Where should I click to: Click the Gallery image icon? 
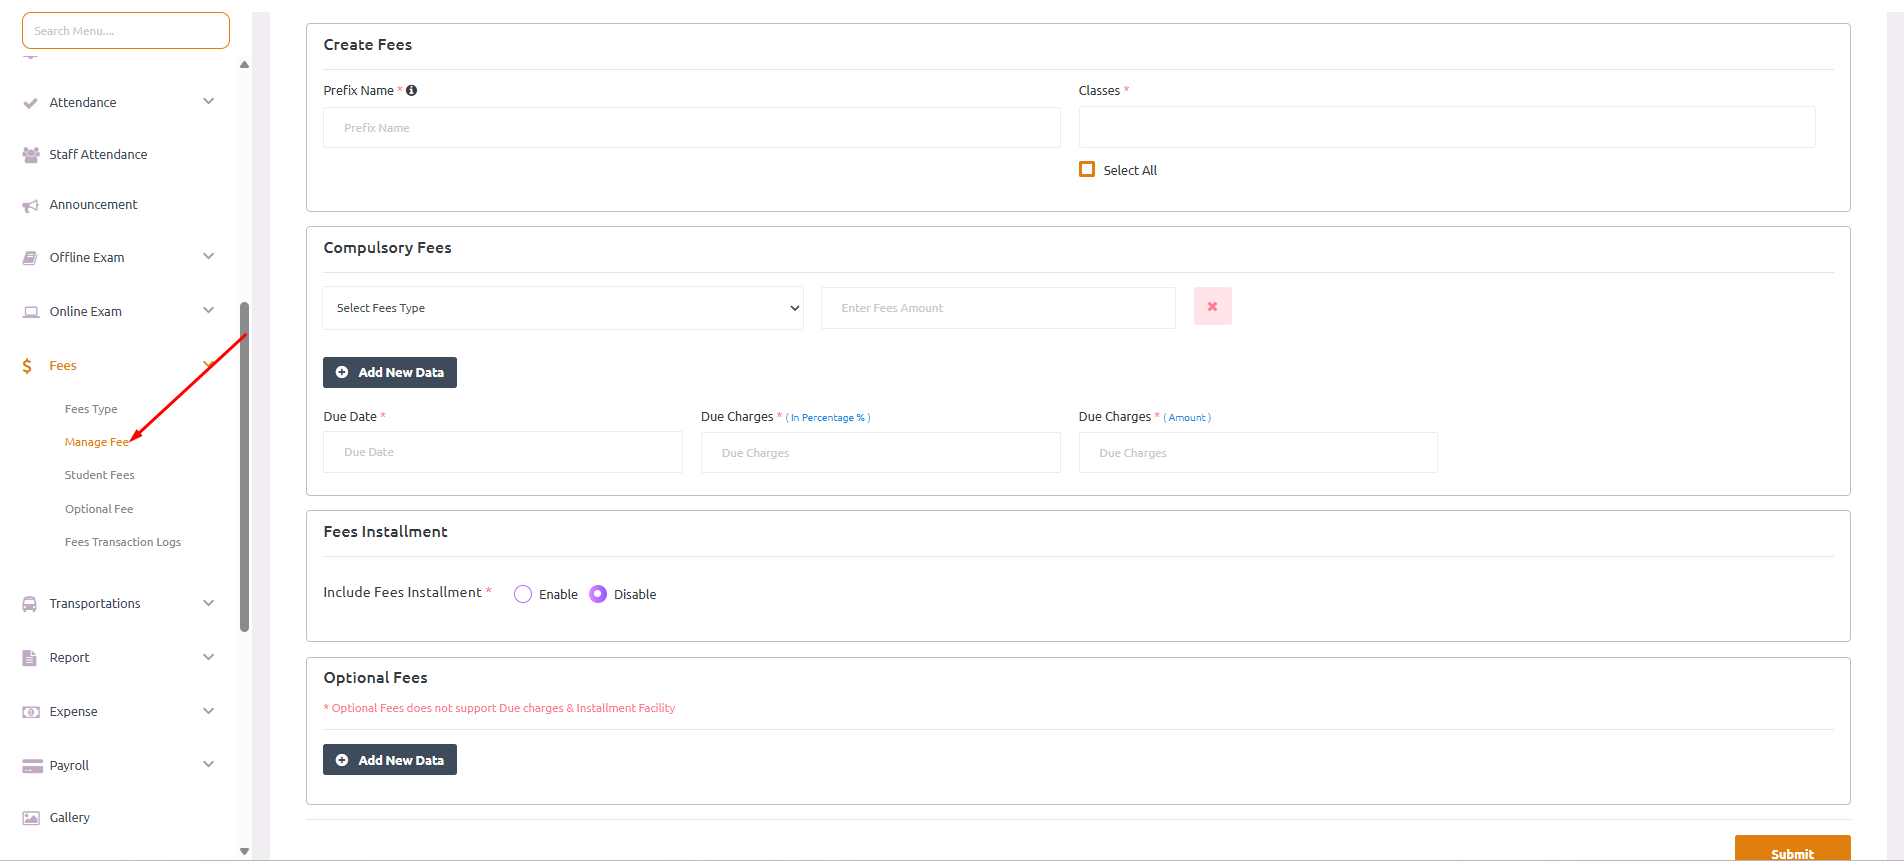[x=31, y=818]
